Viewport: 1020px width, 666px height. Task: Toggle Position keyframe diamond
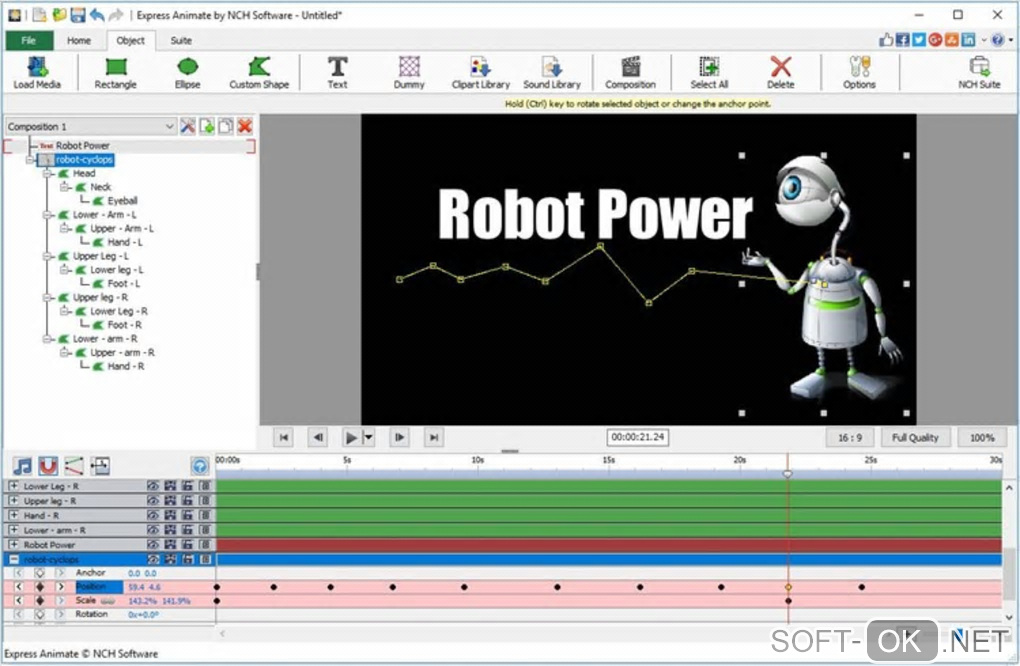click(40, 587)
